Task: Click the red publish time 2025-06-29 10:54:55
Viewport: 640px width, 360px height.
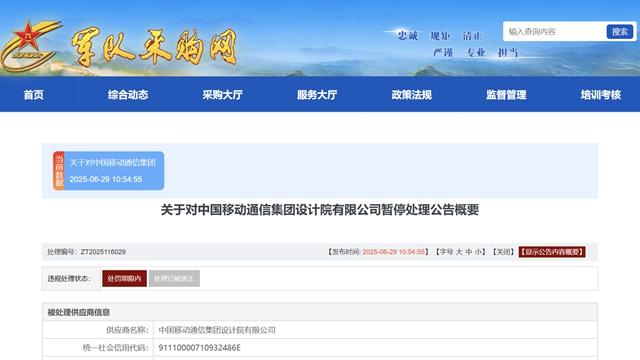Action: tap(394, 252)
